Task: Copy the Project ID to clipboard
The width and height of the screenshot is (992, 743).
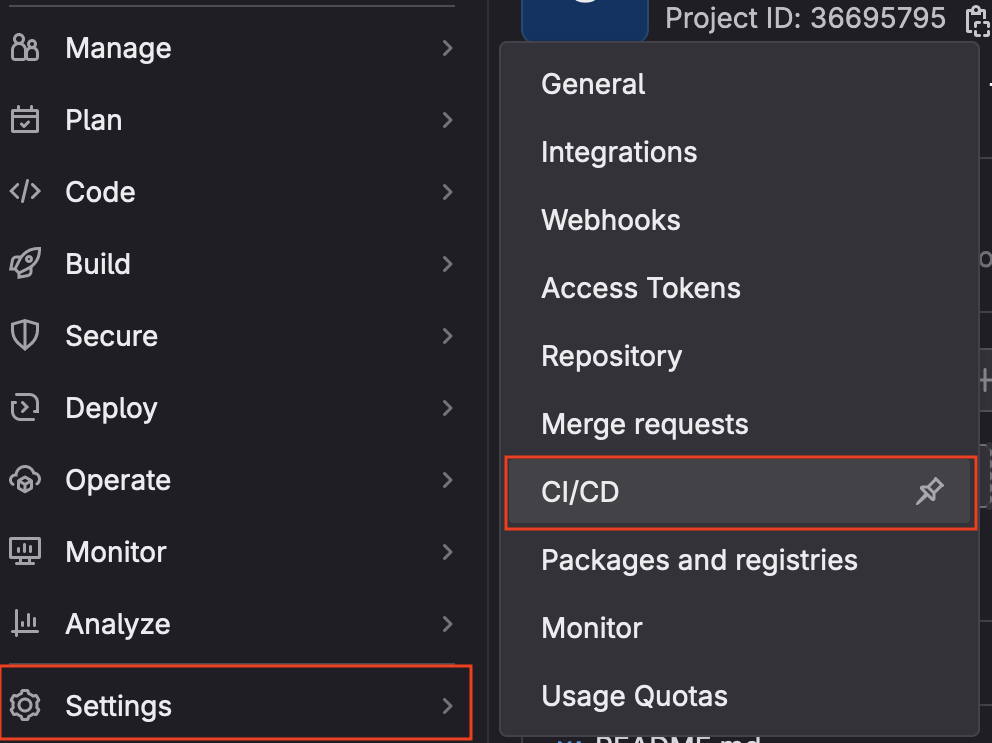Action: [975, 19]
